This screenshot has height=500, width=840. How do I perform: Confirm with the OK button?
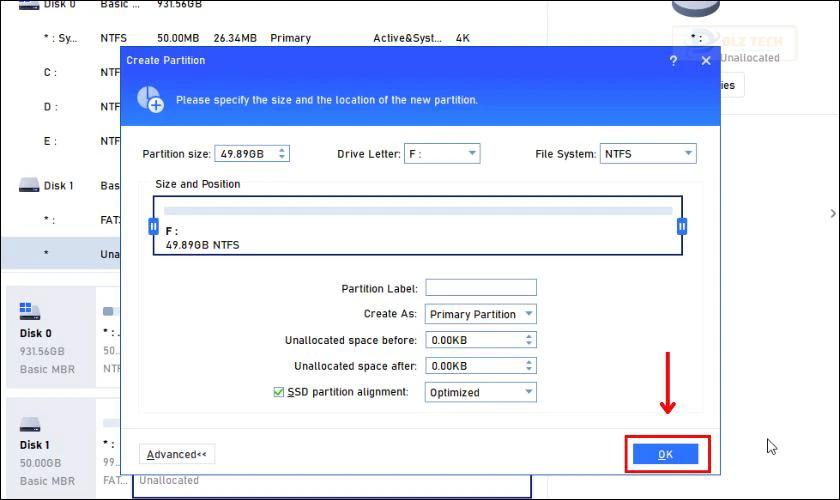(665, 454)
